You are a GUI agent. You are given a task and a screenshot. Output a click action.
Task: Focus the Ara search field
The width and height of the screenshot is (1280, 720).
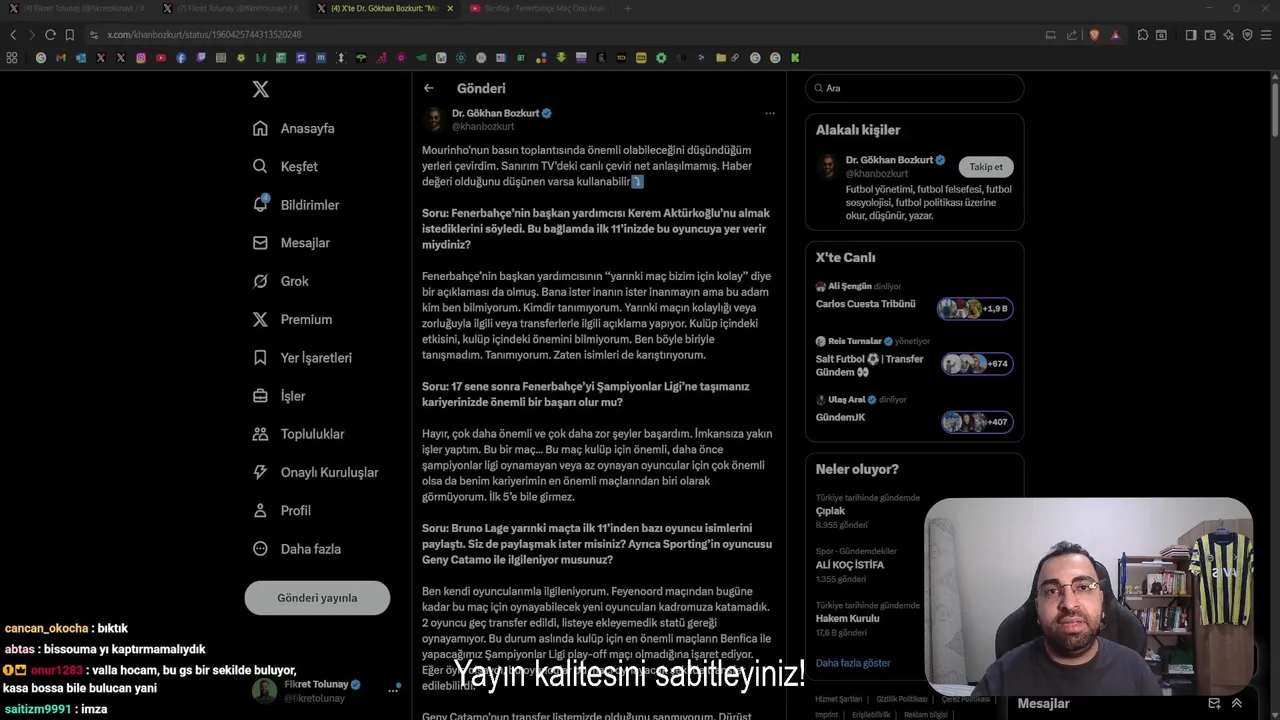(915, 88)
